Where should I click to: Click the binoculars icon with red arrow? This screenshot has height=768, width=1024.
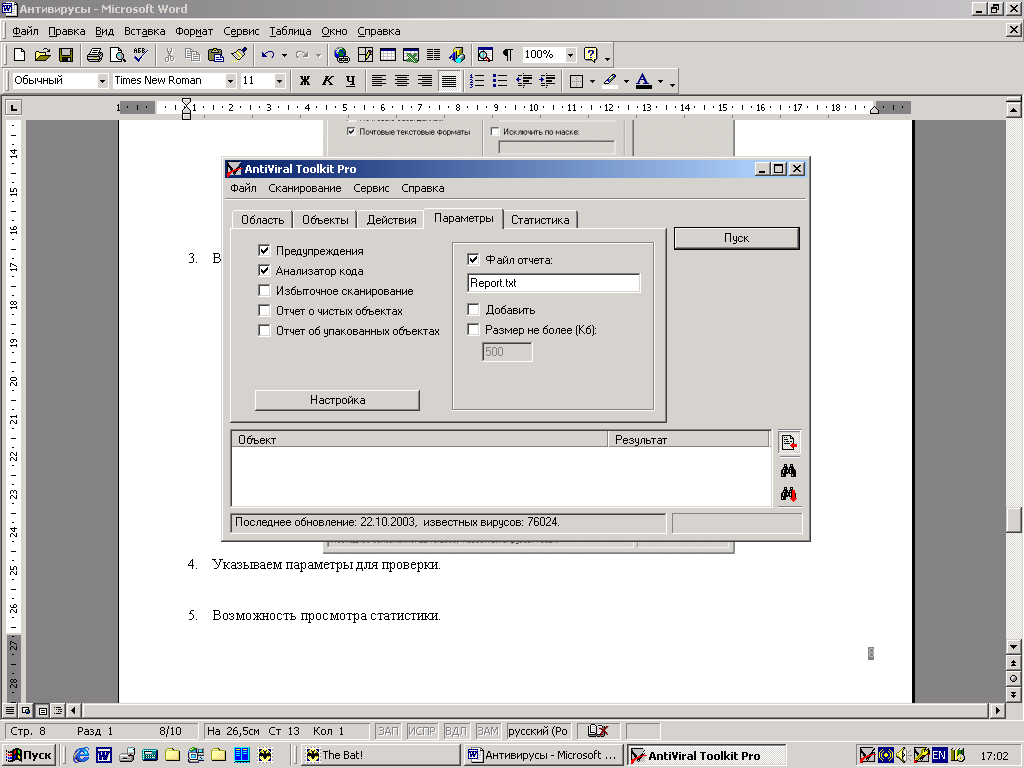[x=788, y=494]
